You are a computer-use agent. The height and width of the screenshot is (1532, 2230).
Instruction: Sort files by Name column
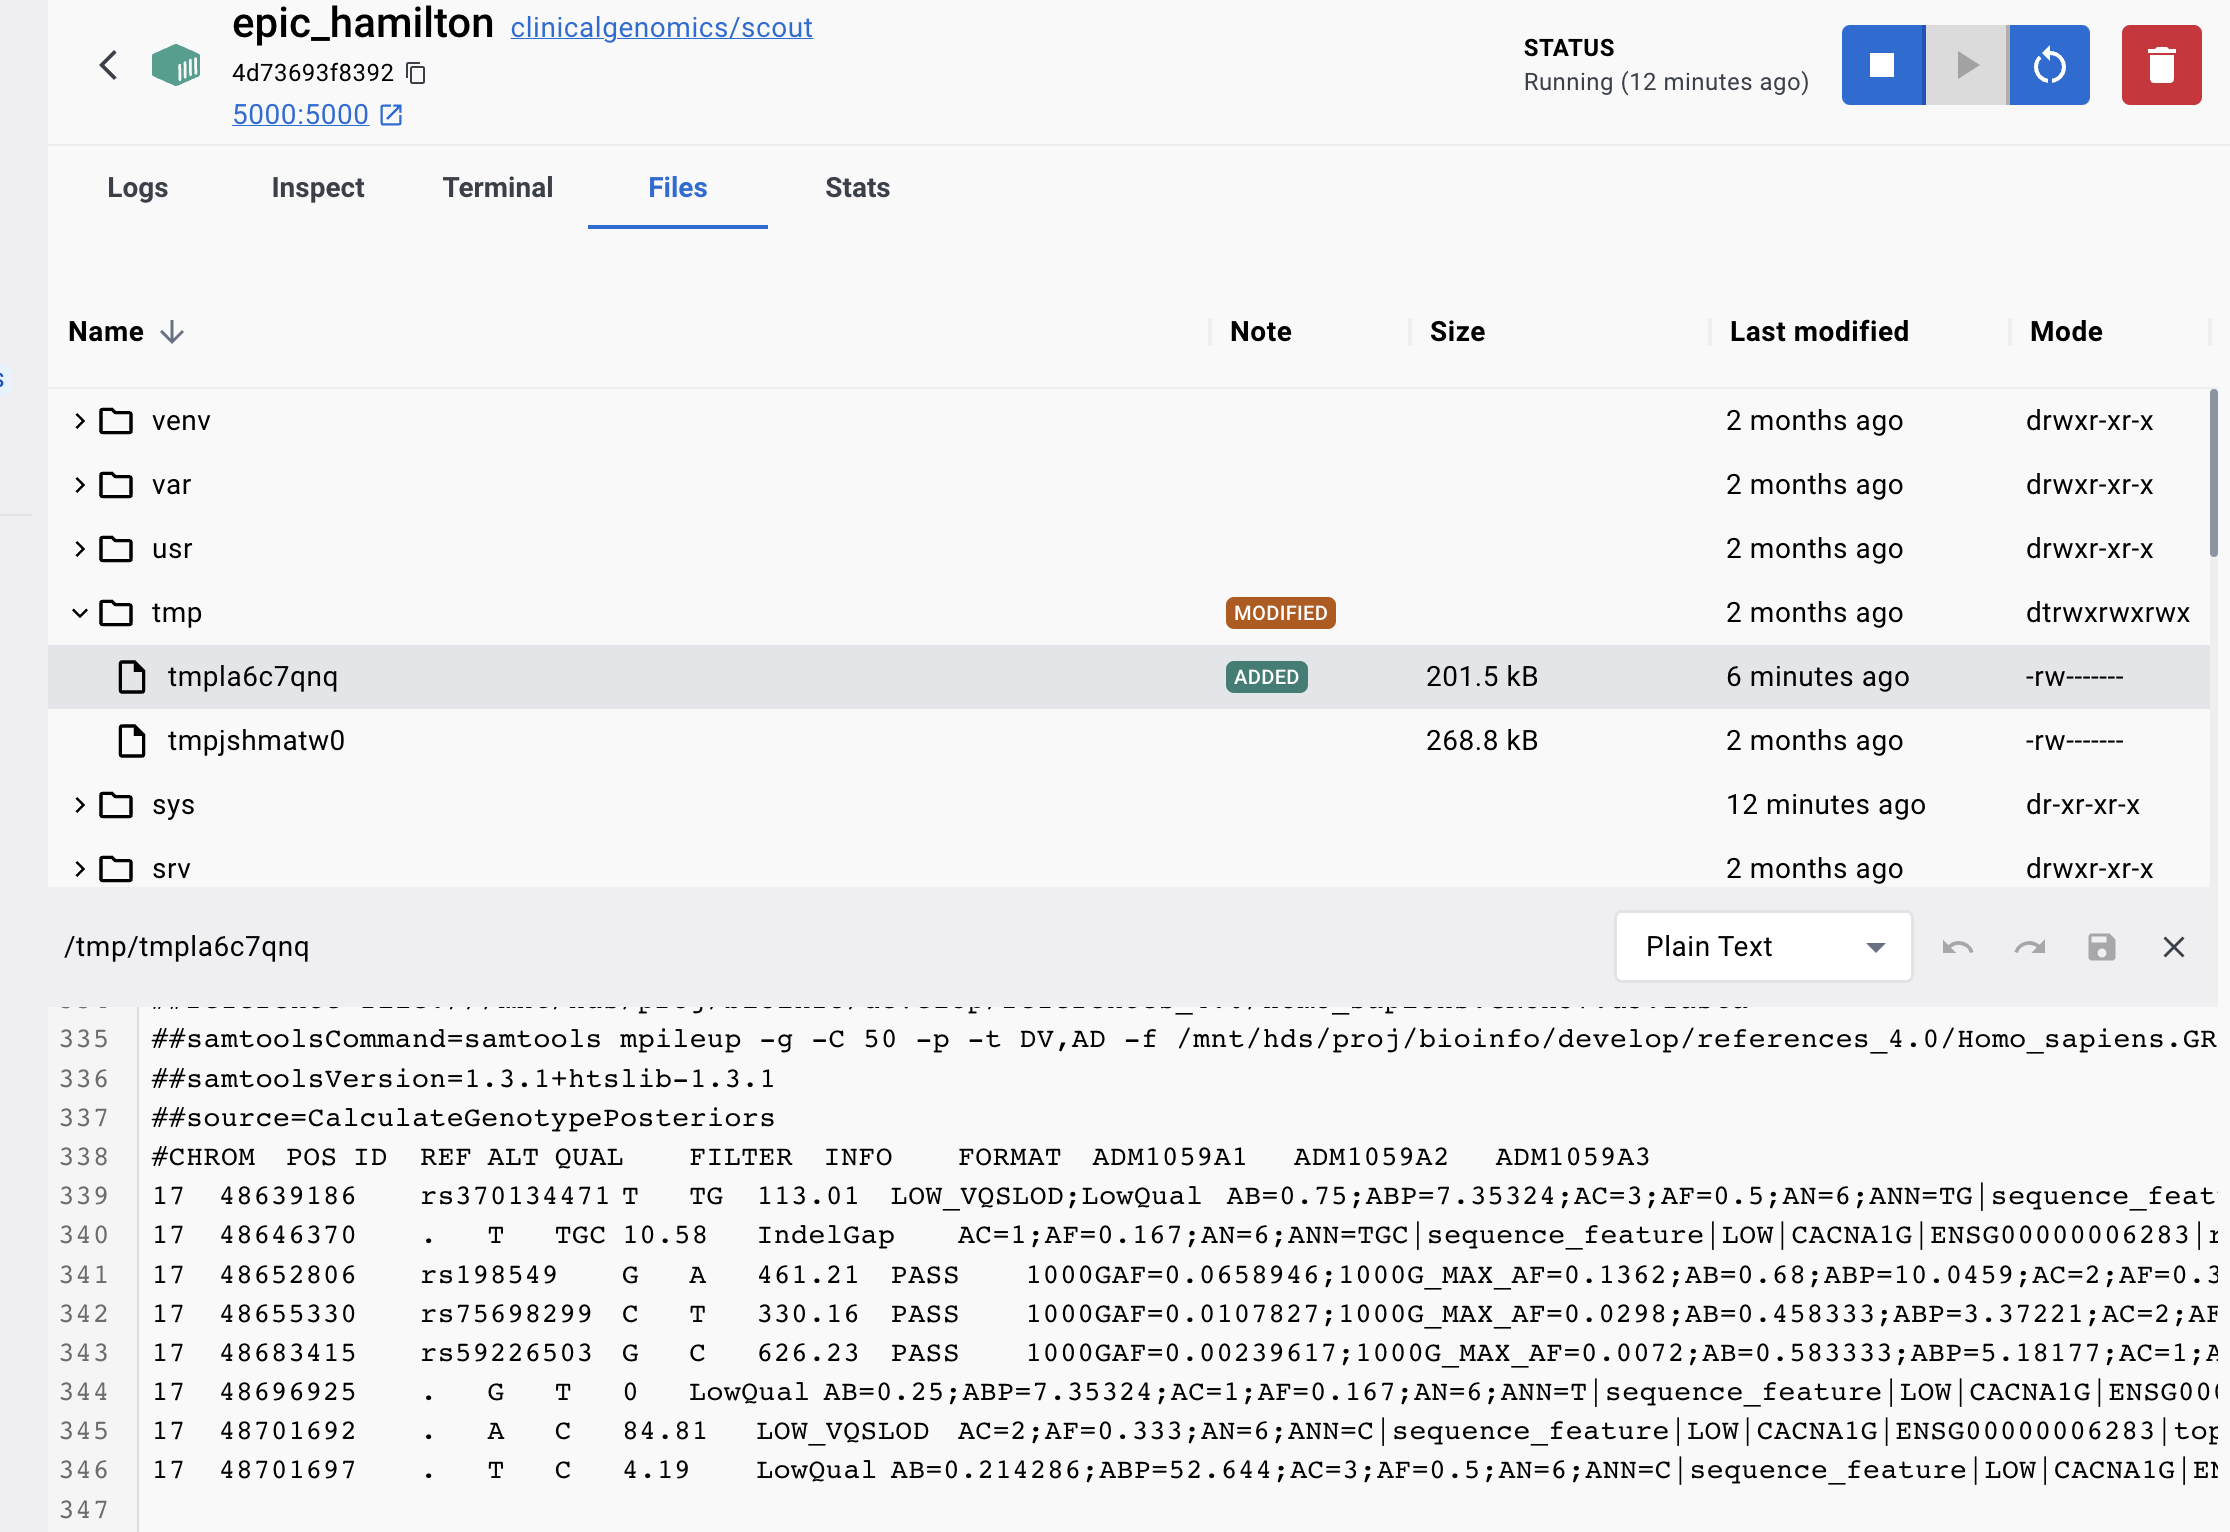(125, 331)
